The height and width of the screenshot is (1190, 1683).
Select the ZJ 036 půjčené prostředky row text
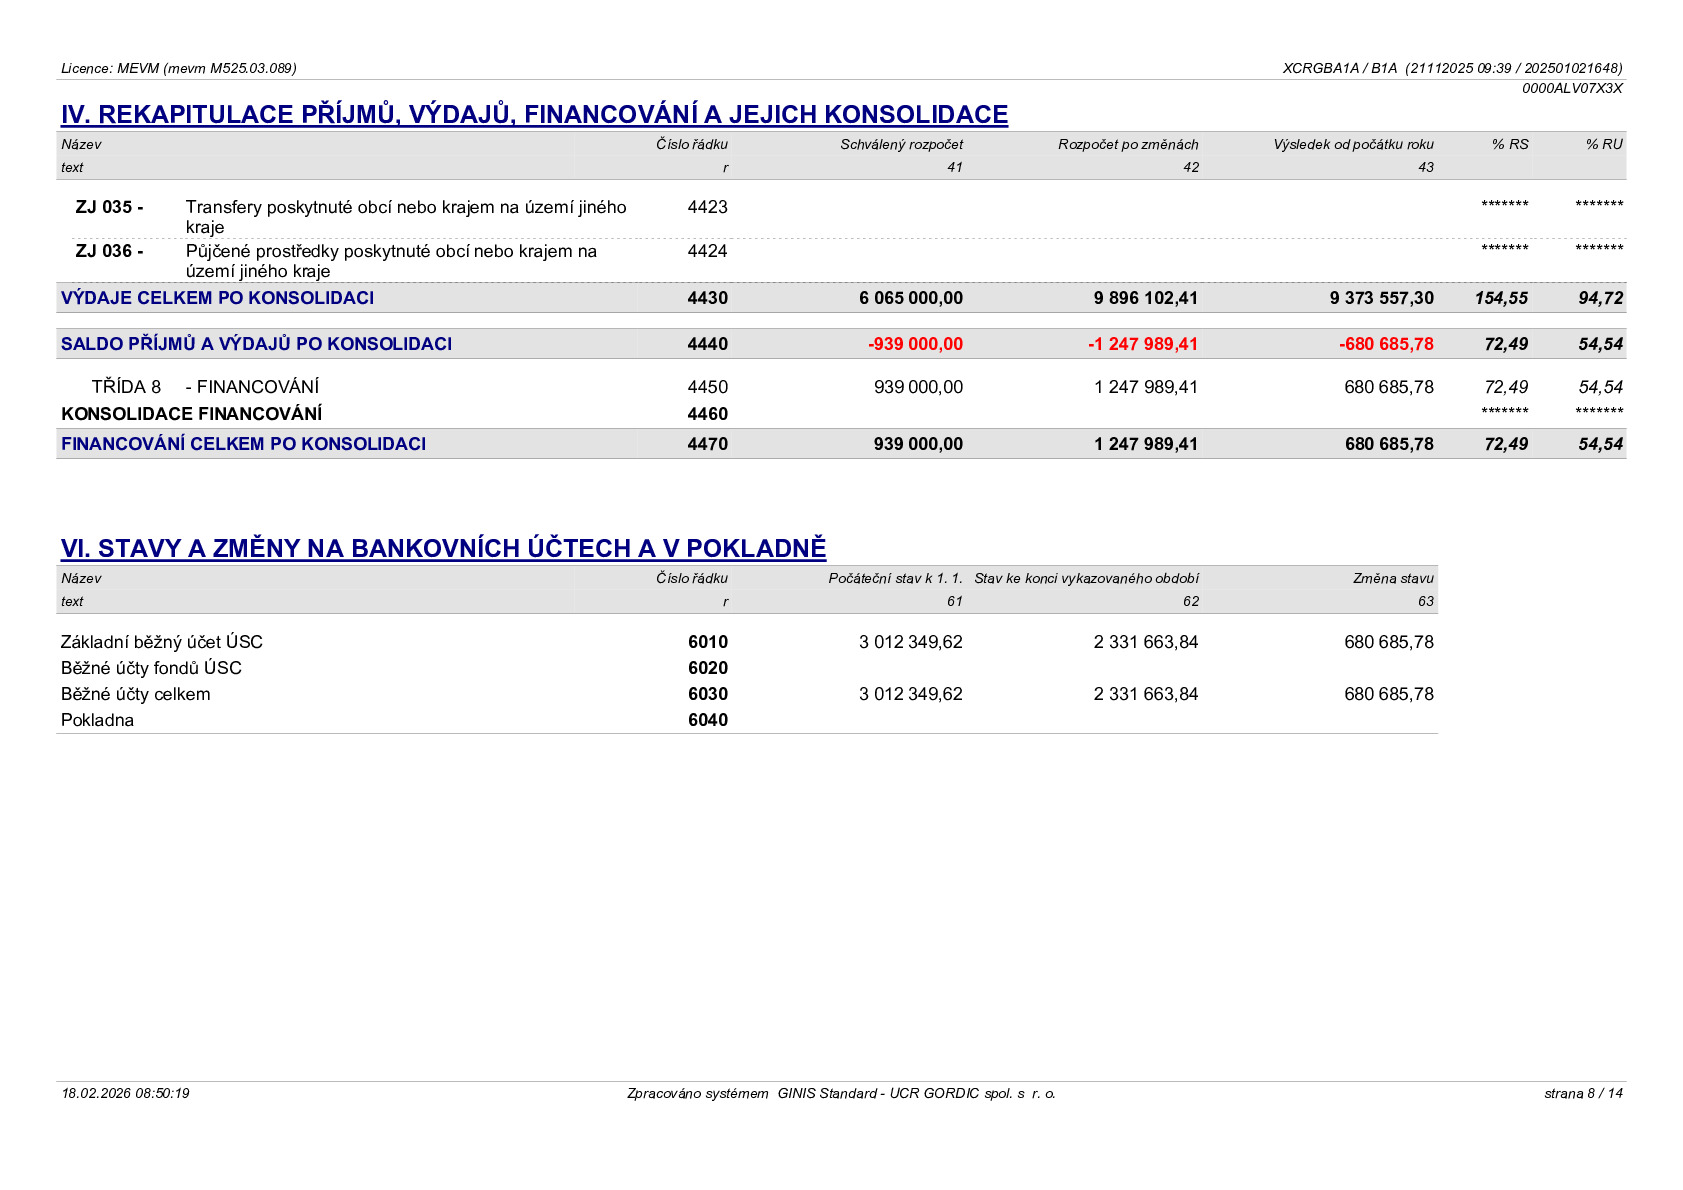pyautogui.click(x=391, y=261)
